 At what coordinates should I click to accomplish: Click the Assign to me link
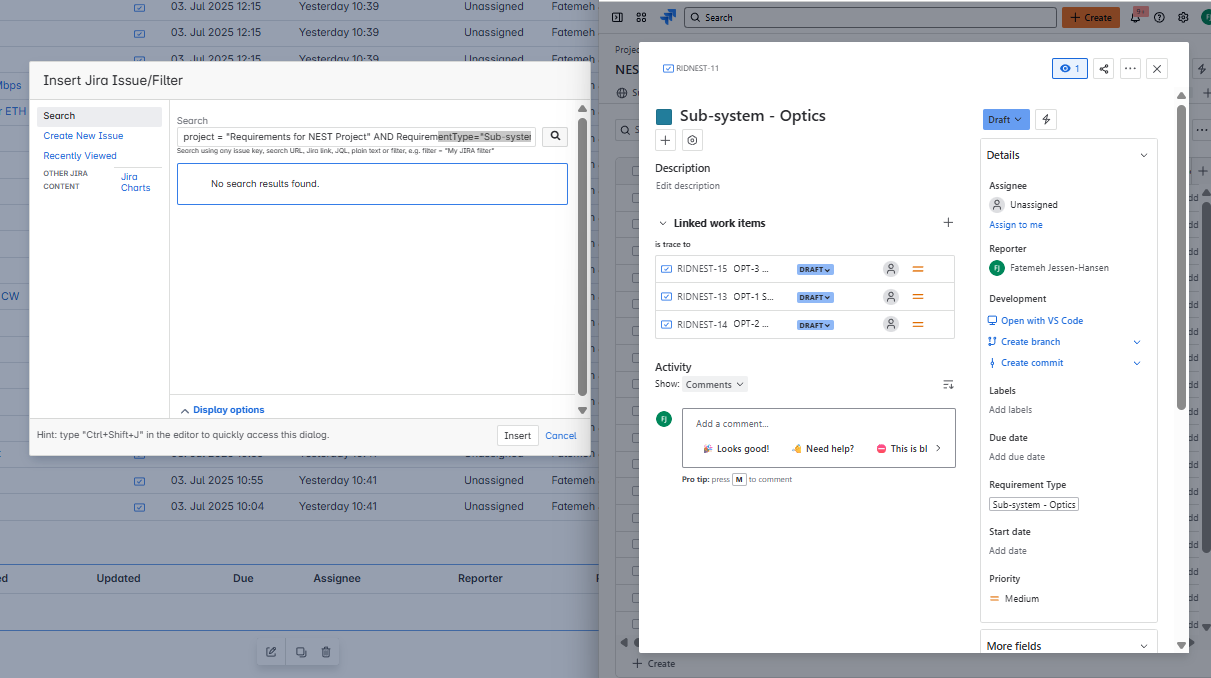(1016, 225)
